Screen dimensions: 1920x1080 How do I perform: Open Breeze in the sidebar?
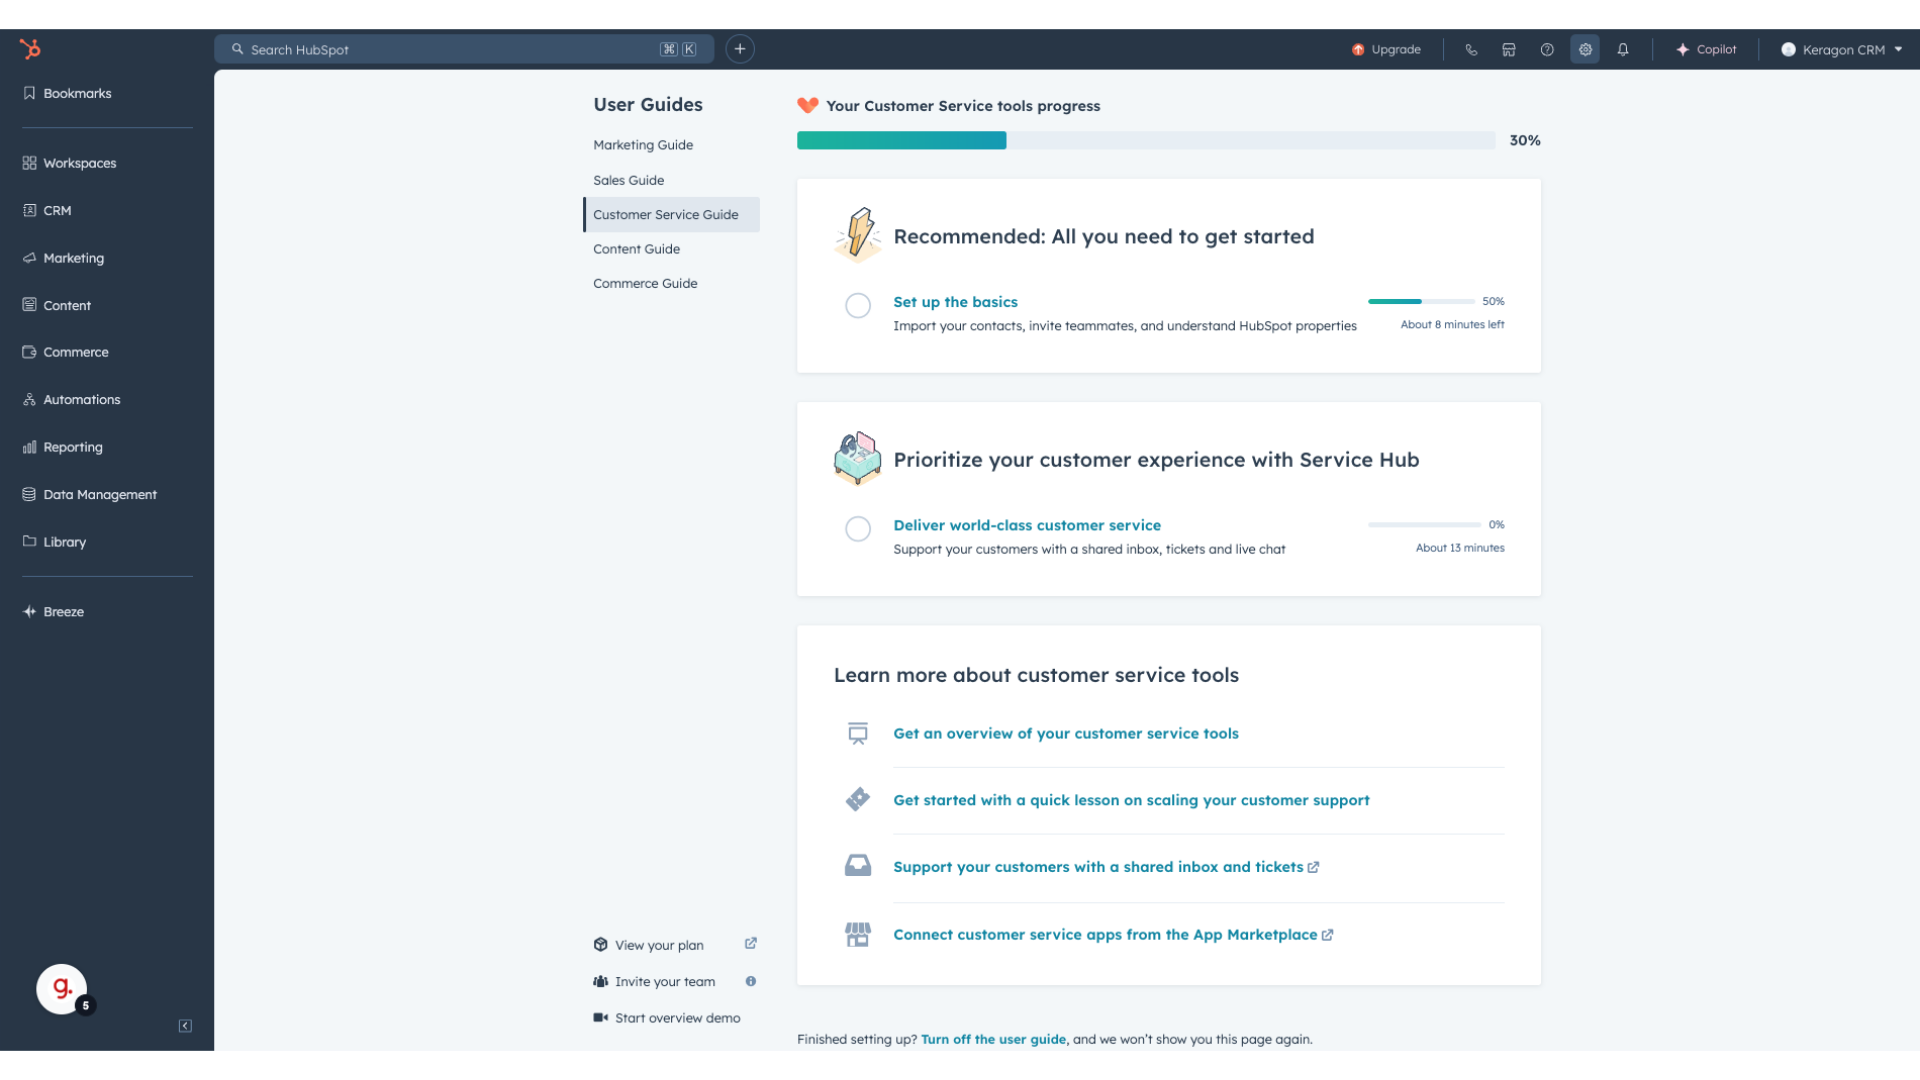tap(53, 611)
